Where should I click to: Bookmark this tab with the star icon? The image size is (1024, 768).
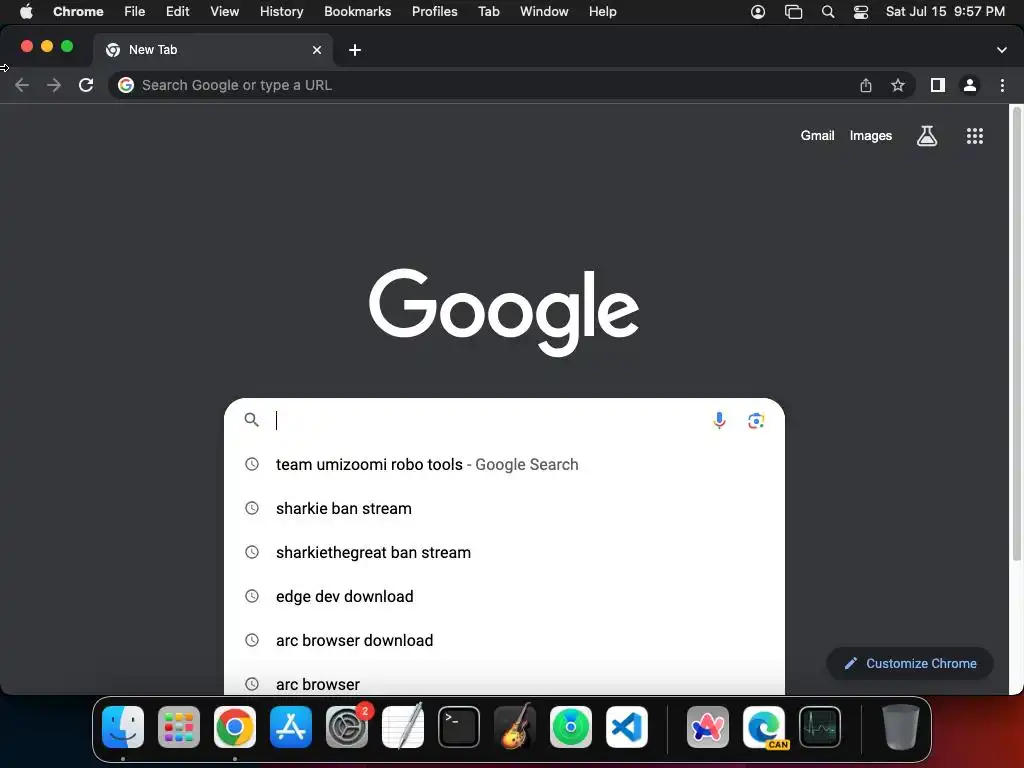click(x=898, y=85)
